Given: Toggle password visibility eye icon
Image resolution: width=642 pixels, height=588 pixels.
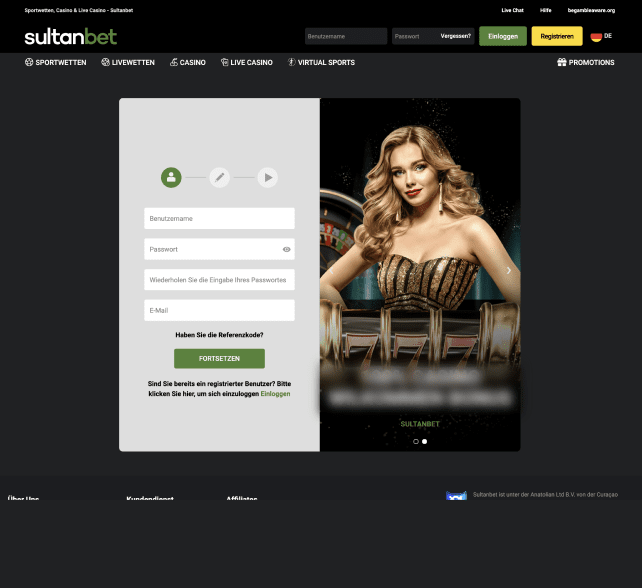Looking at the screenshot, I should click(x=286, y=249).
